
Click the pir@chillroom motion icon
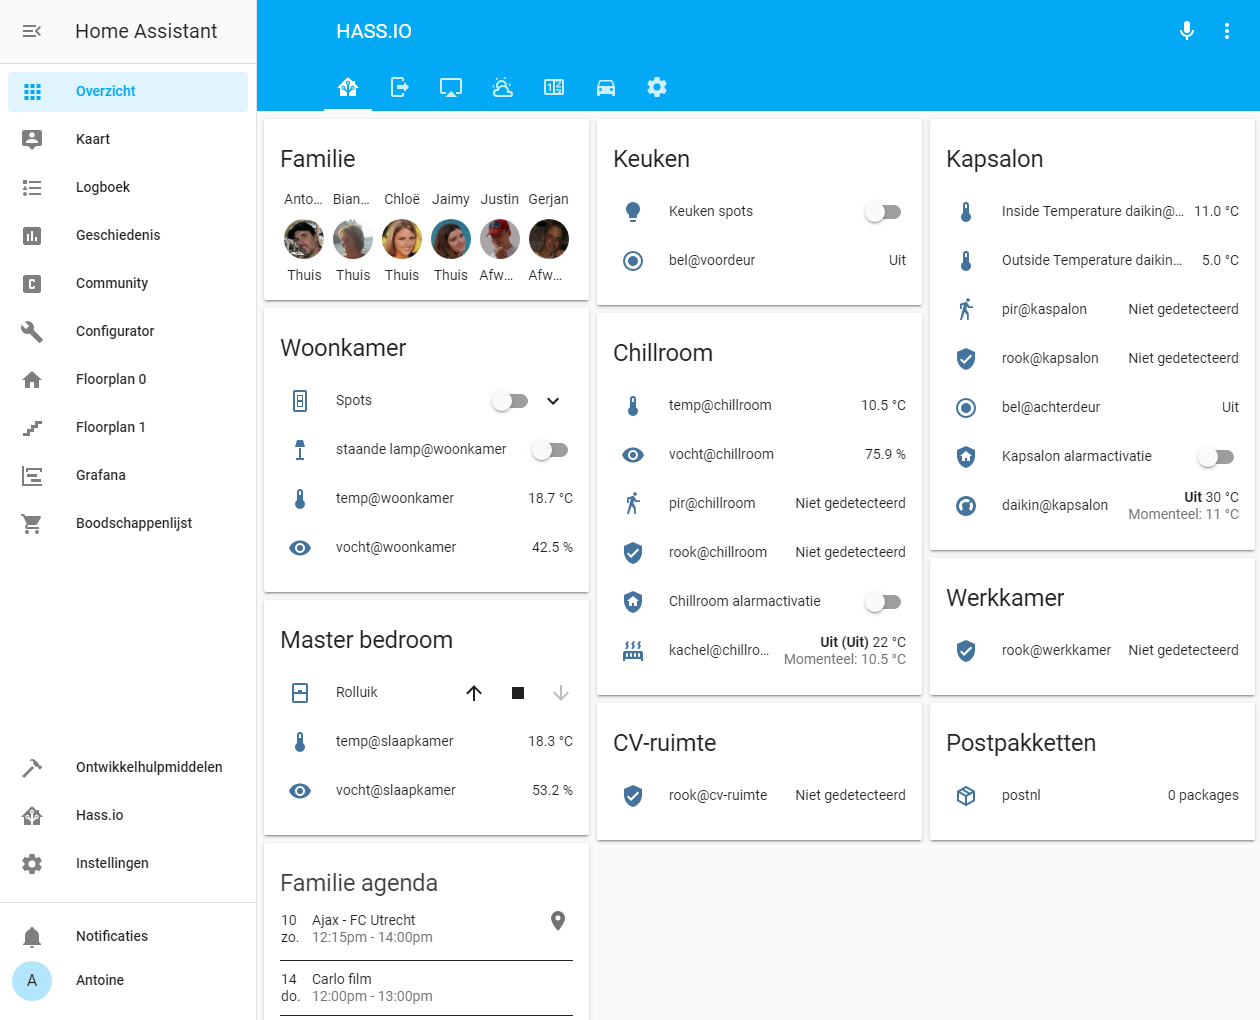tap(633, 503)
